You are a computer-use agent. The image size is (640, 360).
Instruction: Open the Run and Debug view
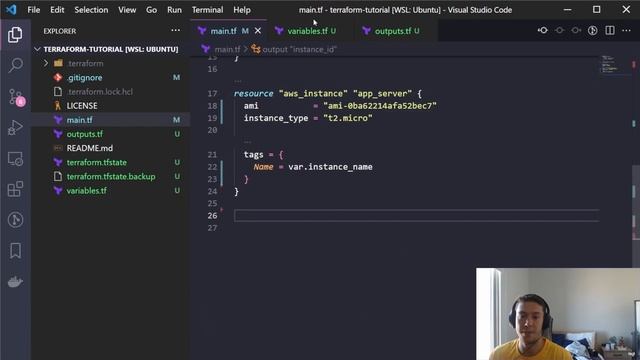point(16,128)
